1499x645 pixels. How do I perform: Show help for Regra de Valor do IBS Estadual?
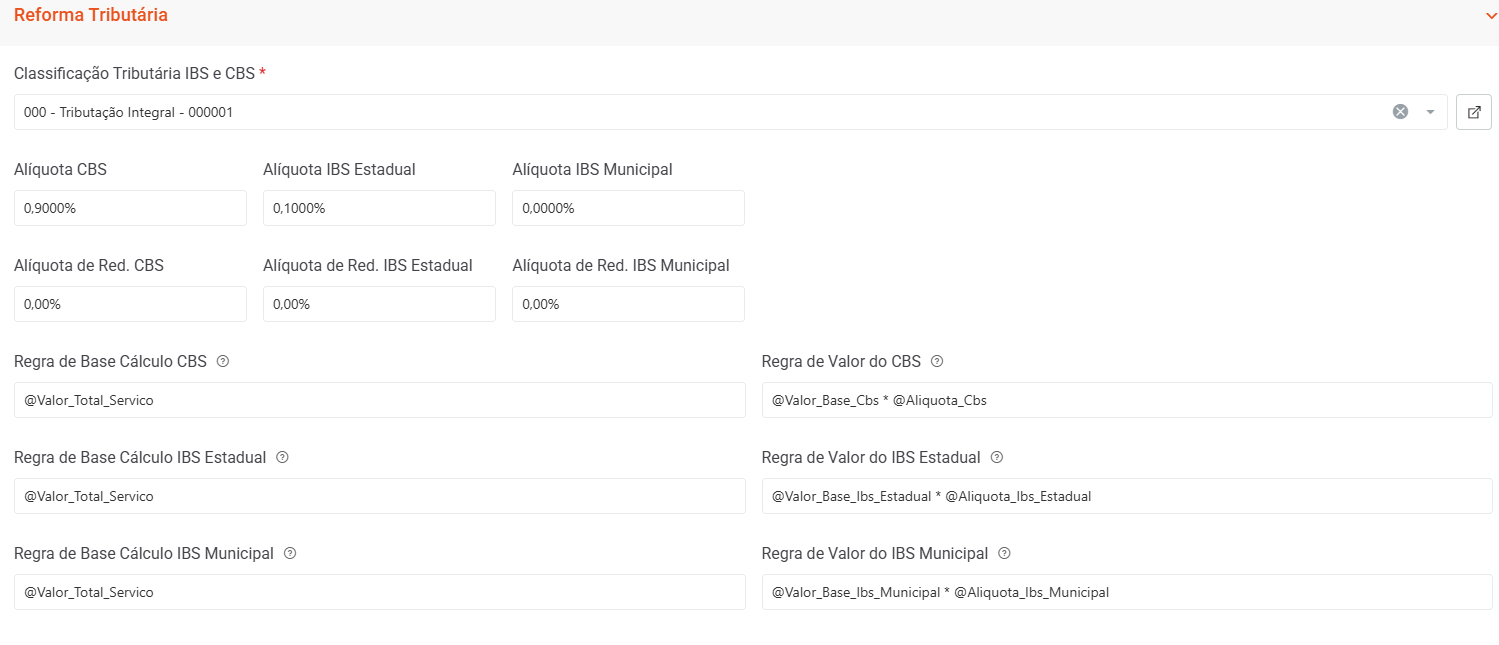pyautogui.click(x=996, y=458)
